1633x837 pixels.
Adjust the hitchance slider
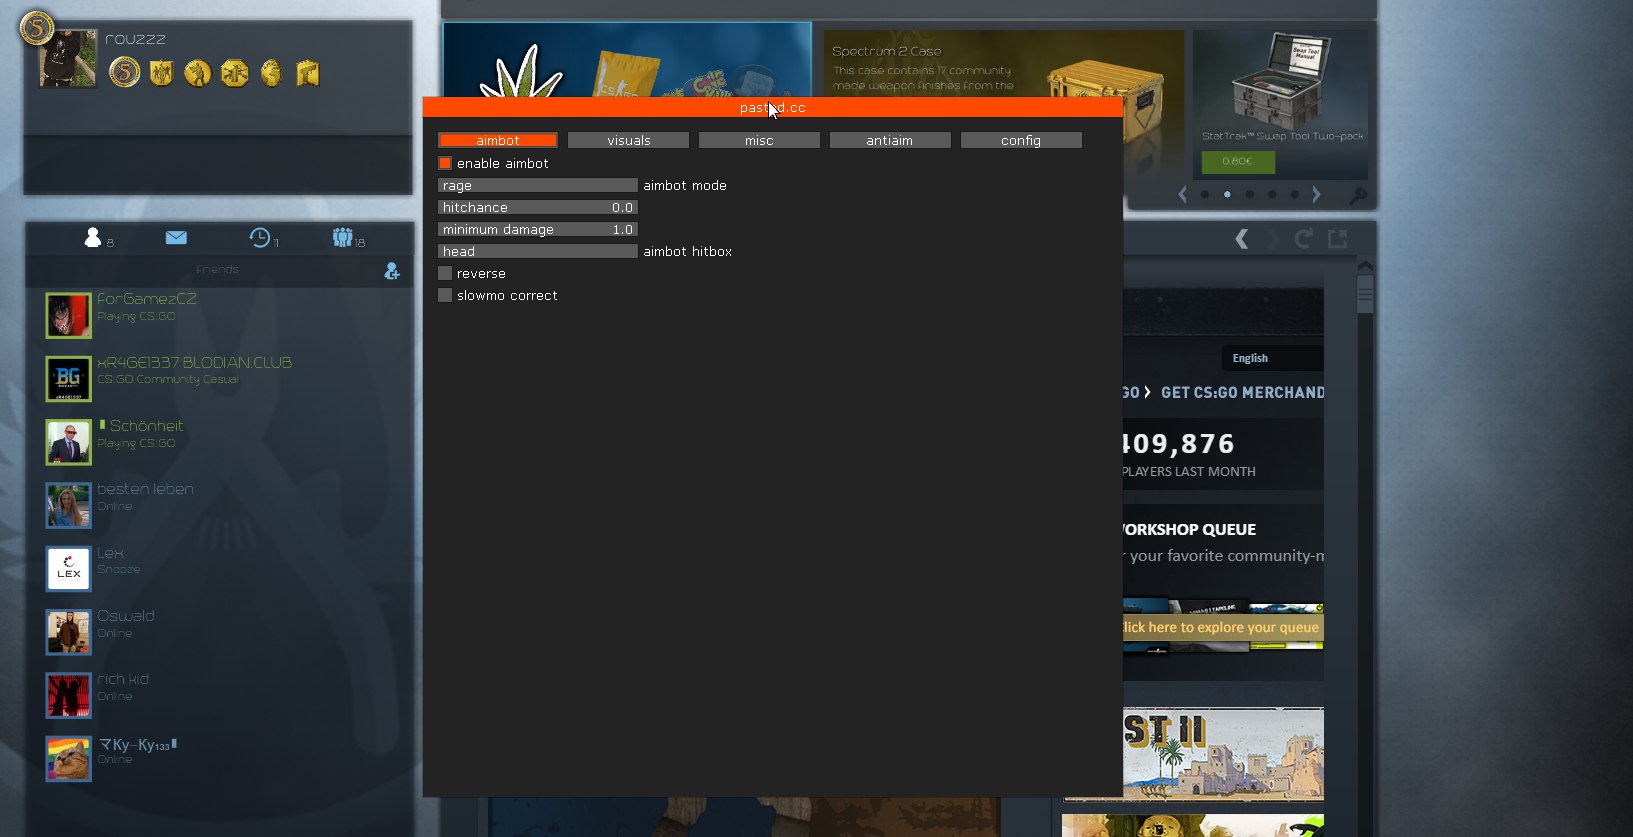click(x=538, y=207)
